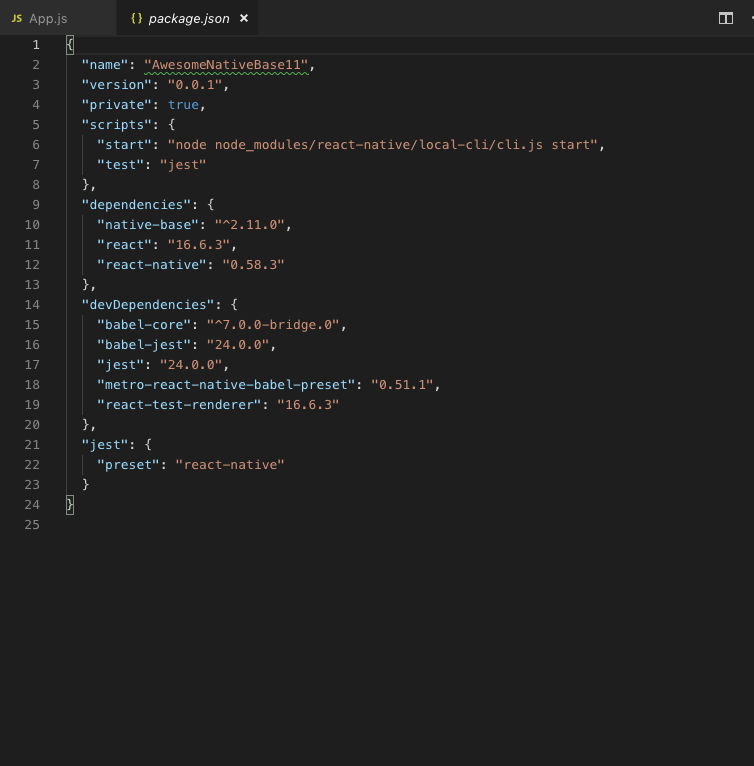Click the "^2.11.0" version string
The width and height of the screenshot is (754, 766).
(250, 225)
